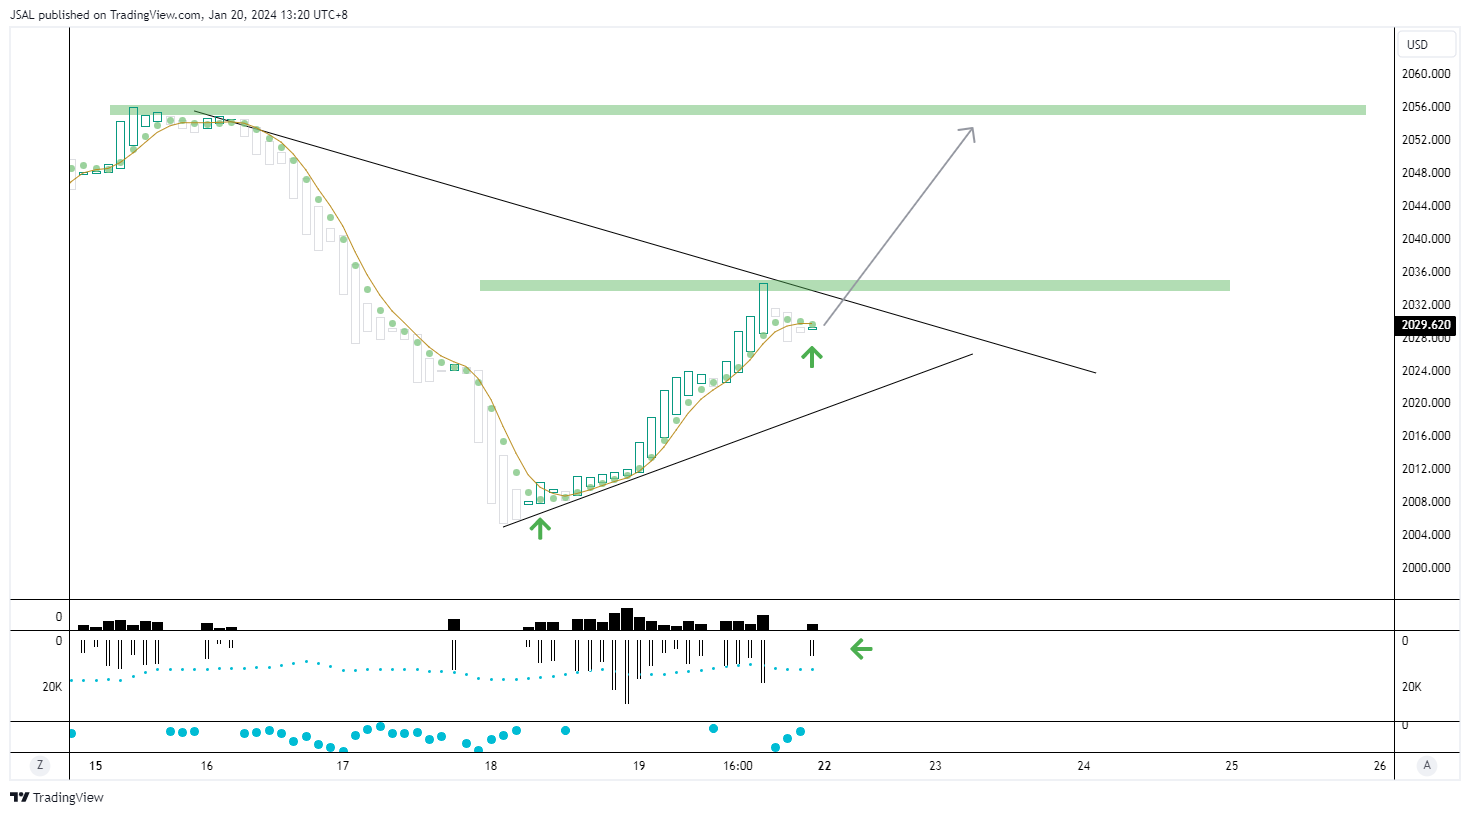The height and width of the screenshot is (815, 1470).
Task: Click the Z timezone button
Action: [x=40, y=766]
